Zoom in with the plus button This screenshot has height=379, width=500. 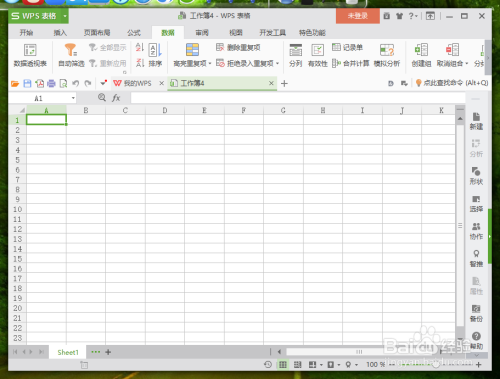tap(479, 365)
